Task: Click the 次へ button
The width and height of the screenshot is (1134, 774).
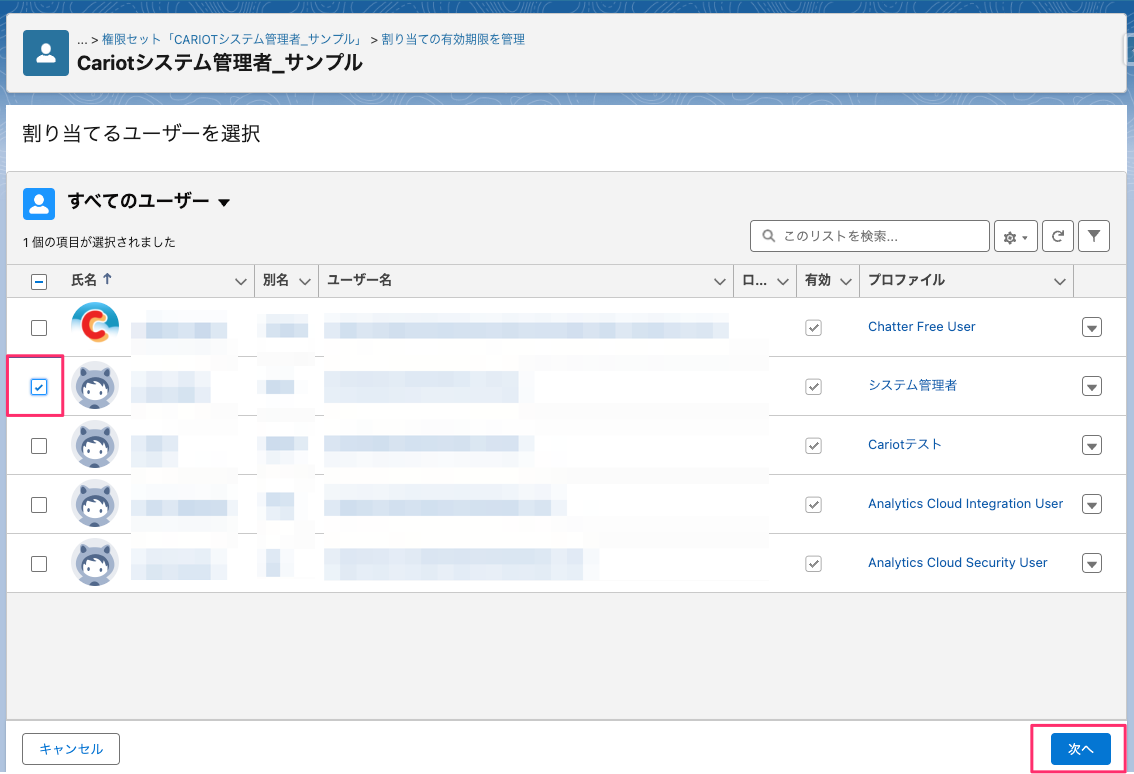Action: point(1080,749)
